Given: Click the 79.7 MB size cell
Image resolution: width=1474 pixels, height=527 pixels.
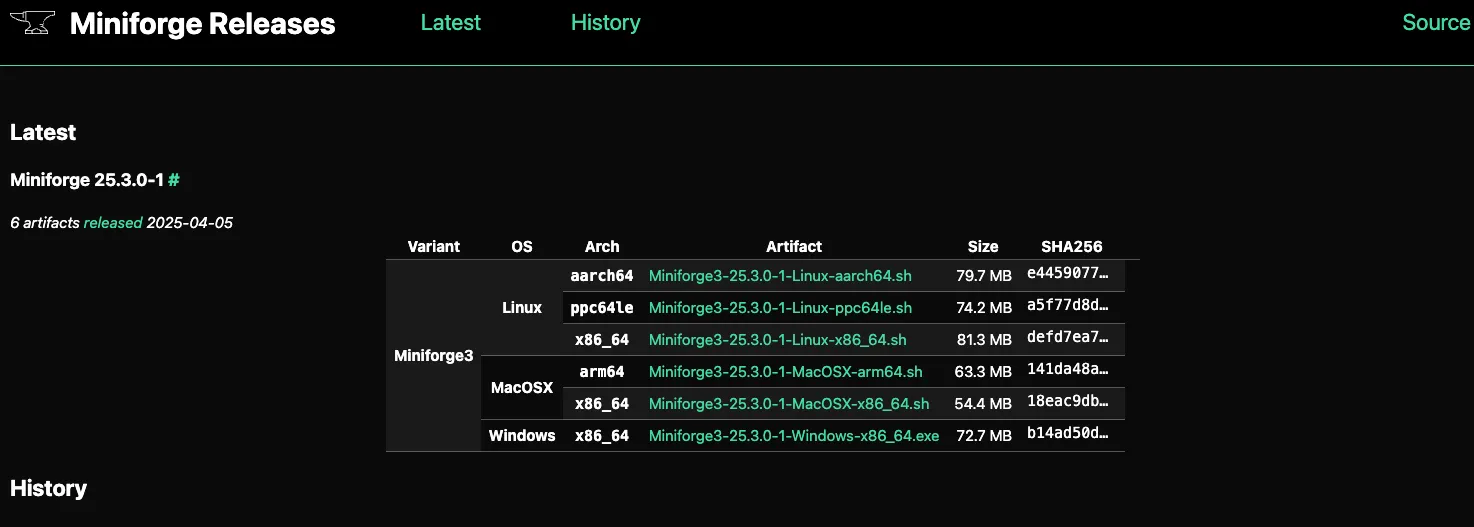Looking at the screenshot, I should click(984, 275).
